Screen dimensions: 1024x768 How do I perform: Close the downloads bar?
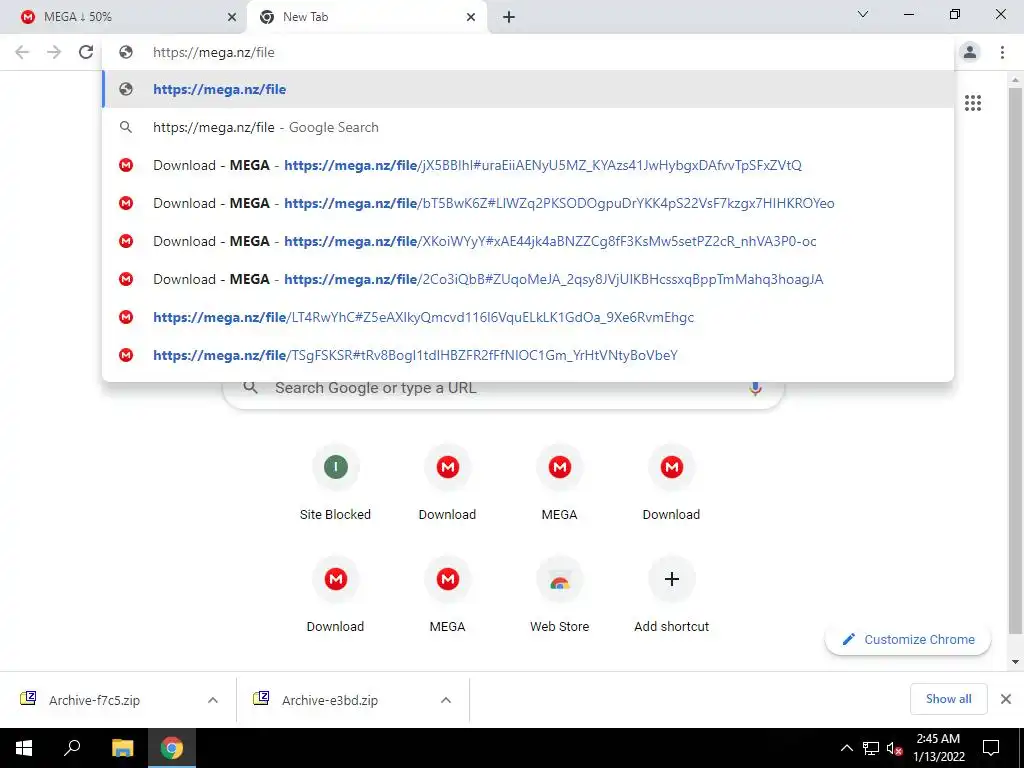point(1006,699)
